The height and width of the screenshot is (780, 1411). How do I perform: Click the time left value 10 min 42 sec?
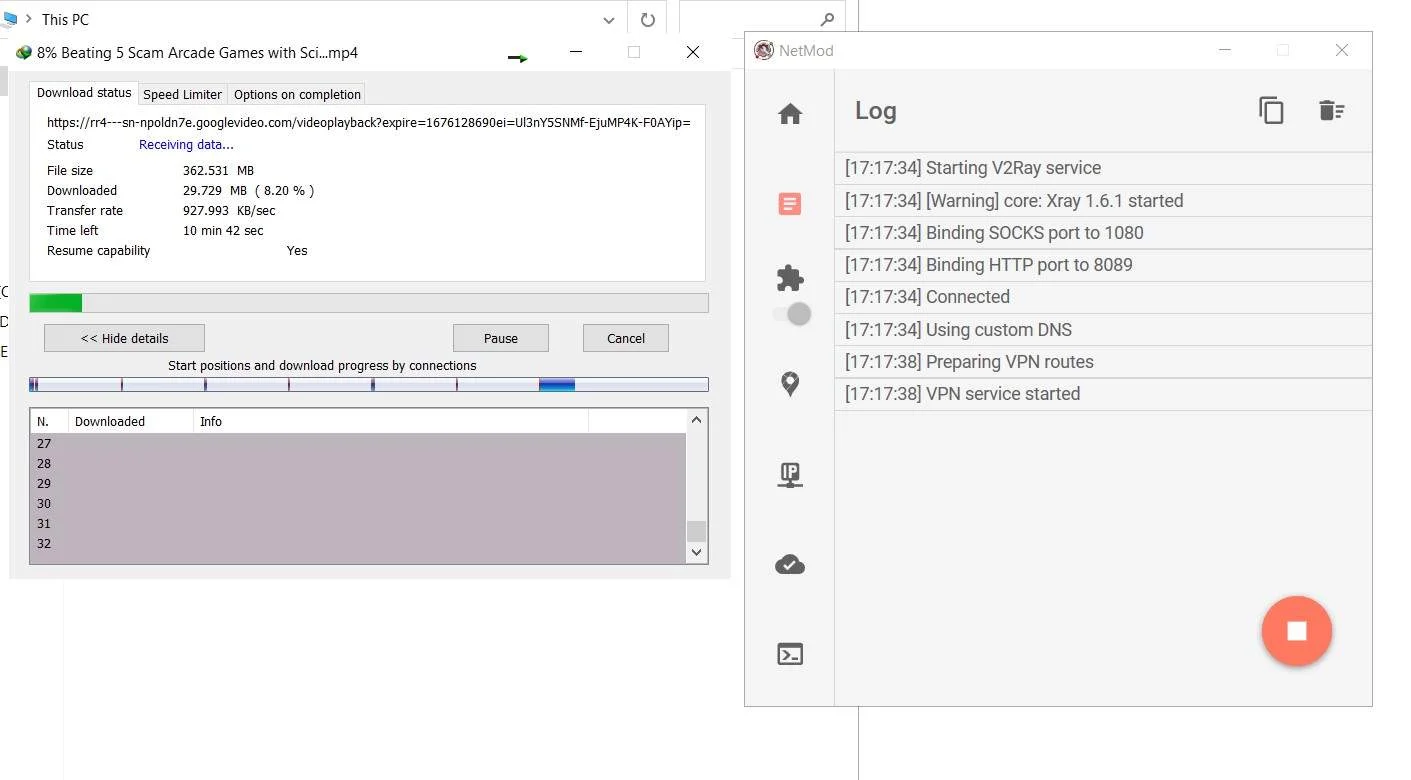tap(223, 231)
